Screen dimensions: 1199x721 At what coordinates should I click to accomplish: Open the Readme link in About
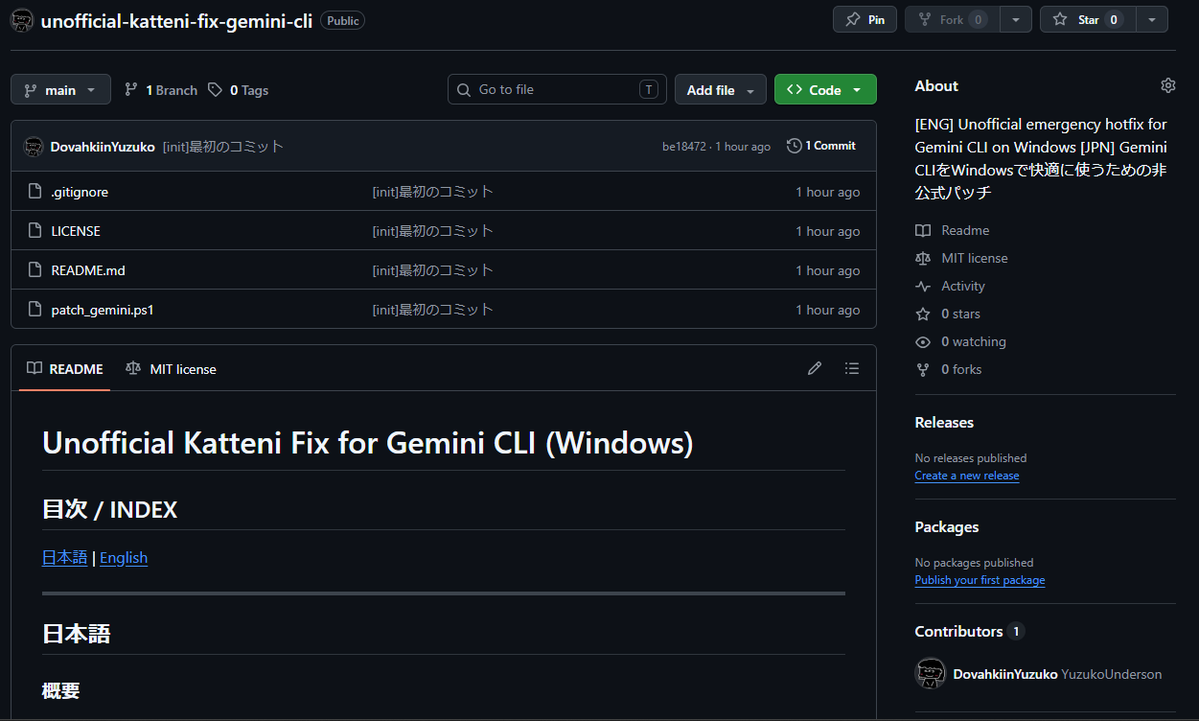pyautogui.click(x=965, y=230)
